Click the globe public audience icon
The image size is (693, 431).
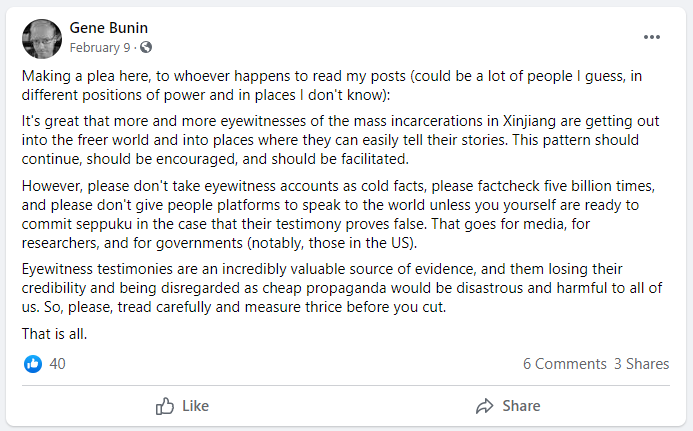tap(146, 47)
